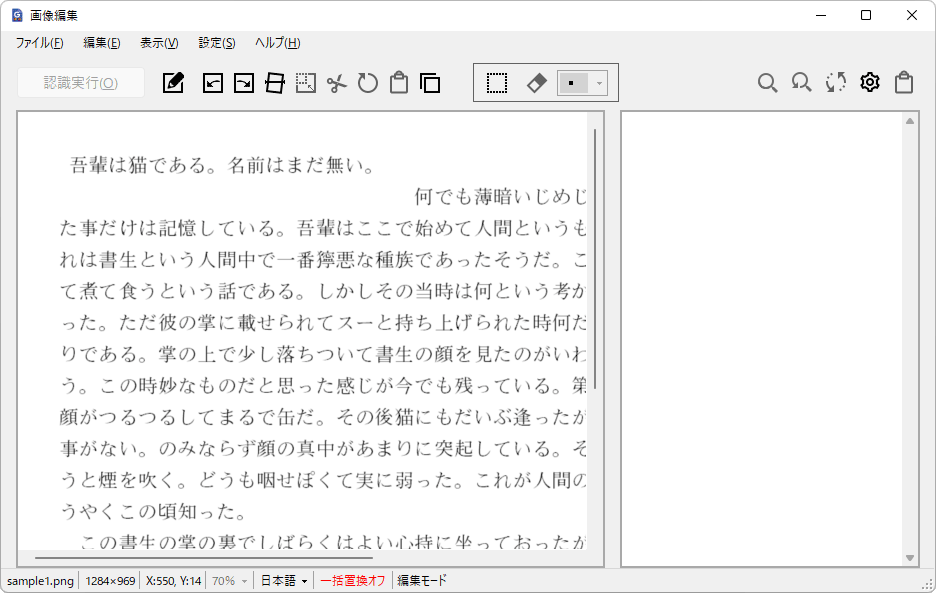Click the magnifier search icon
936x593 pixels.
pos(767,82)
